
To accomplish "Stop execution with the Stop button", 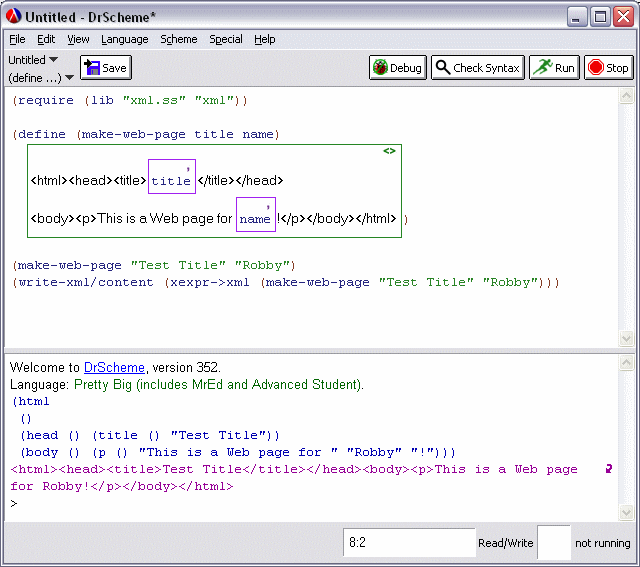I will tap(609, 68).
